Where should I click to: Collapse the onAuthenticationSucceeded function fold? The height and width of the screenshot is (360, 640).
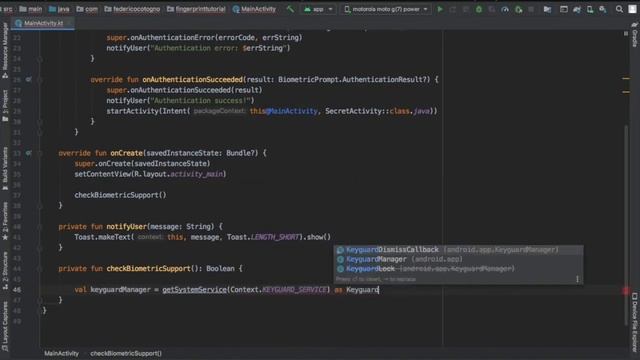click(x=40, y=80)
